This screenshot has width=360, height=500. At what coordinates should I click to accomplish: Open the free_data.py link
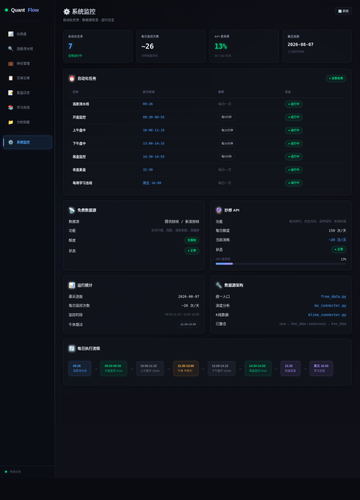pyautogui.click(x=333, y=296)
